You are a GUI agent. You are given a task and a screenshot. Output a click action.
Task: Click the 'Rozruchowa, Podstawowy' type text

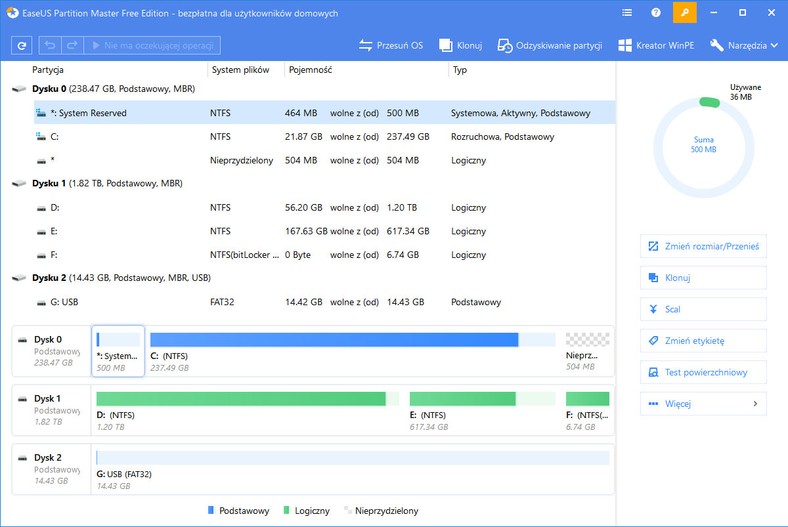pyautogui.click(x=503, y=137)
